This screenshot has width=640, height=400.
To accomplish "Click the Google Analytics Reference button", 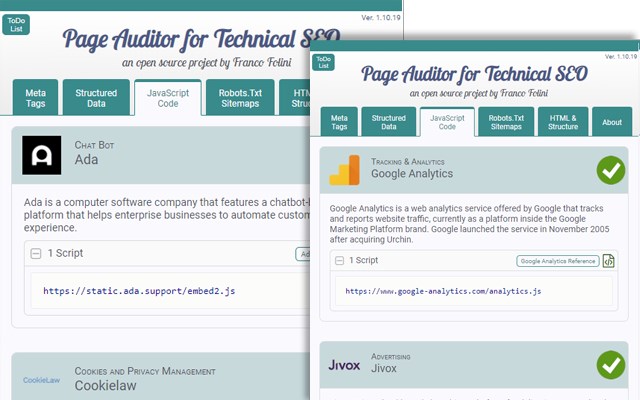I will (558, 261).
